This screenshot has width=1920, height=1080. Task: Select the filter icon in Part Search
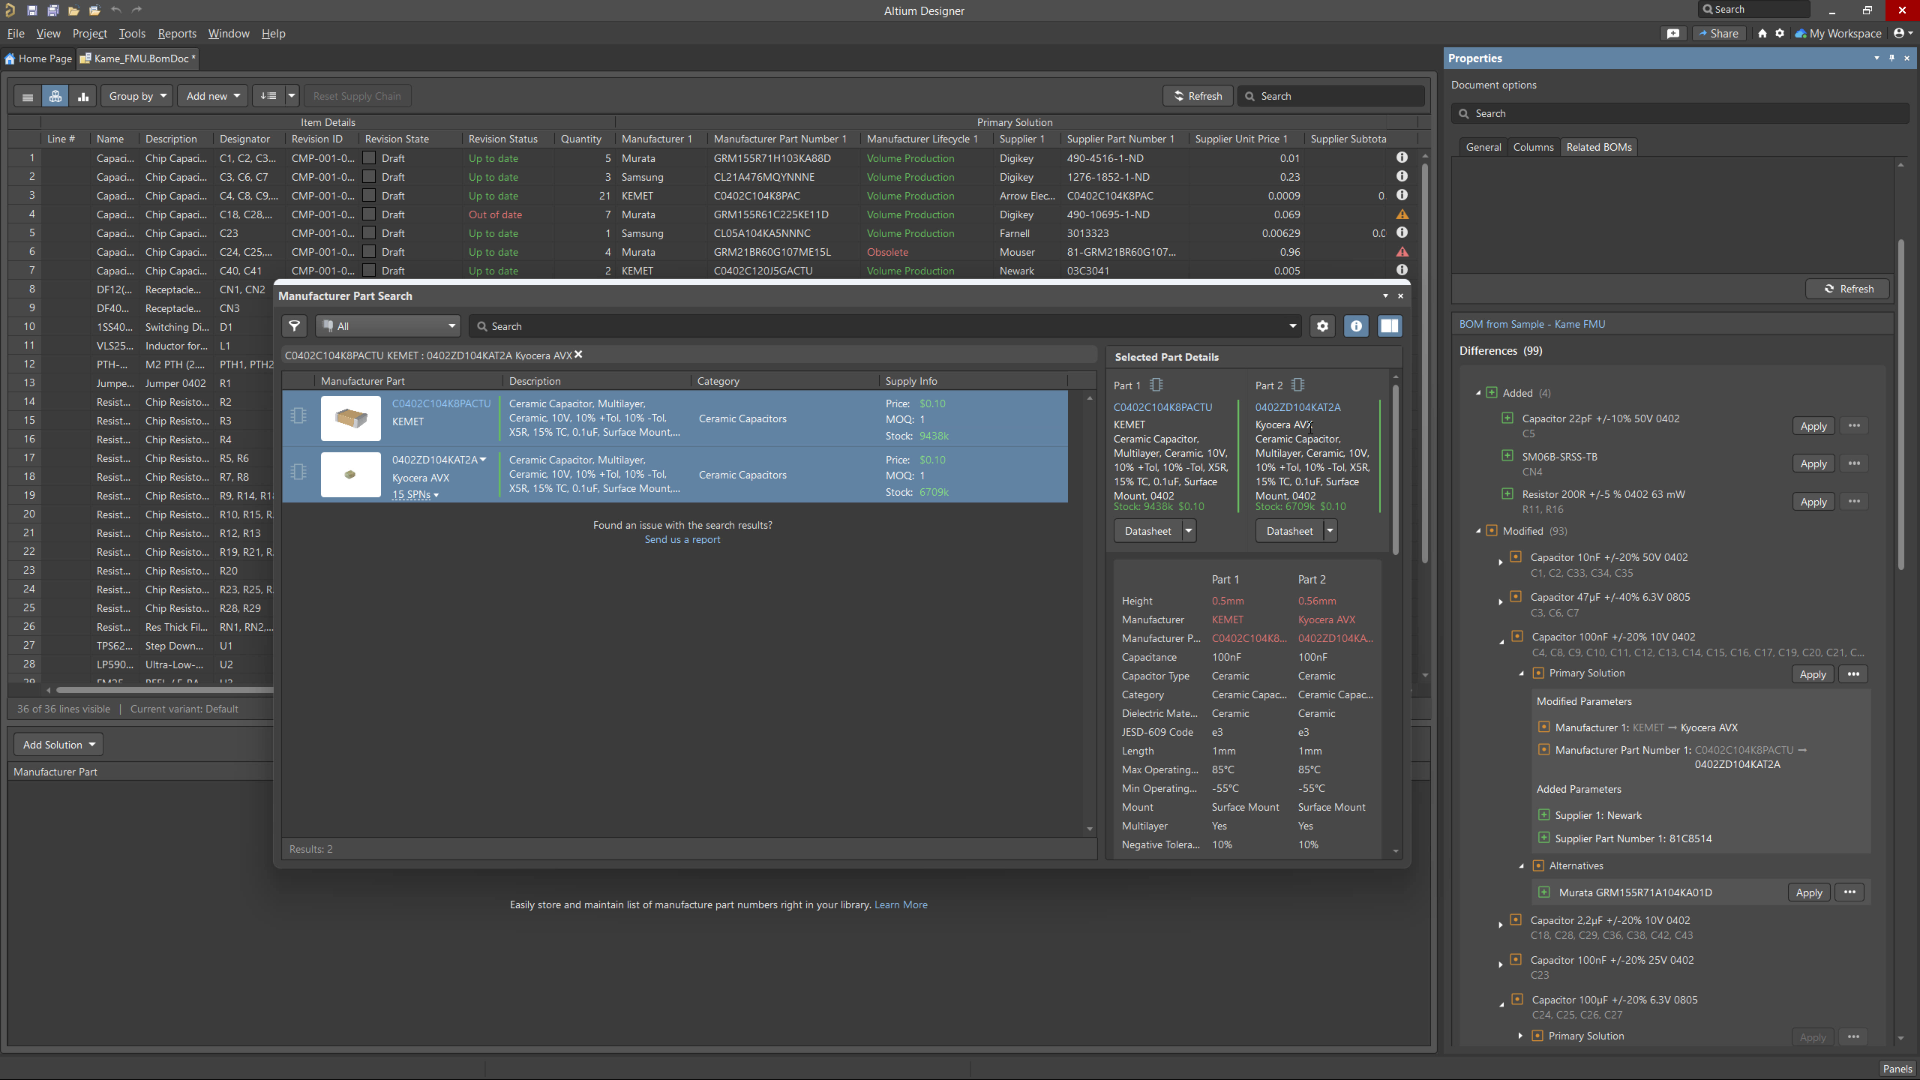295,324
